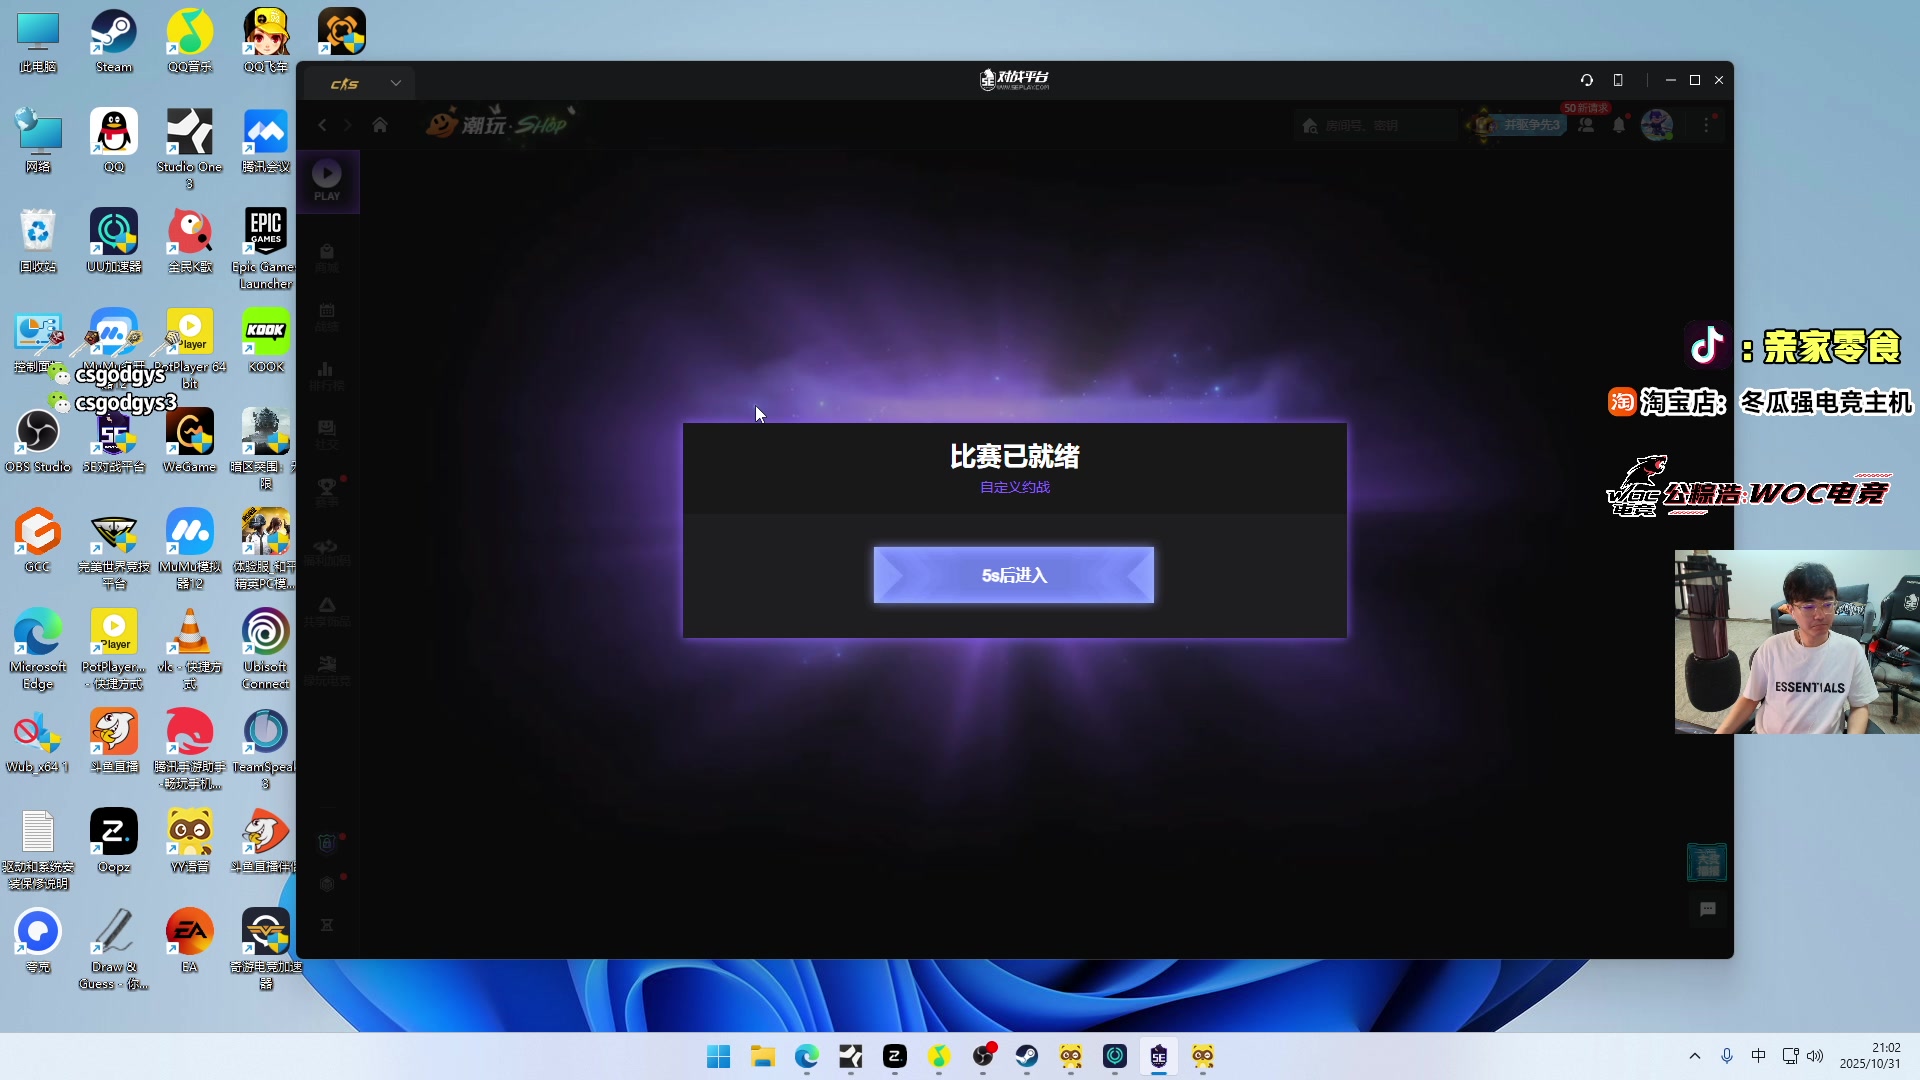Image resolution: width=1920 pixels, height=1080 pixels.
Task: Click the PLAY sidebar button
Action: 327,181
